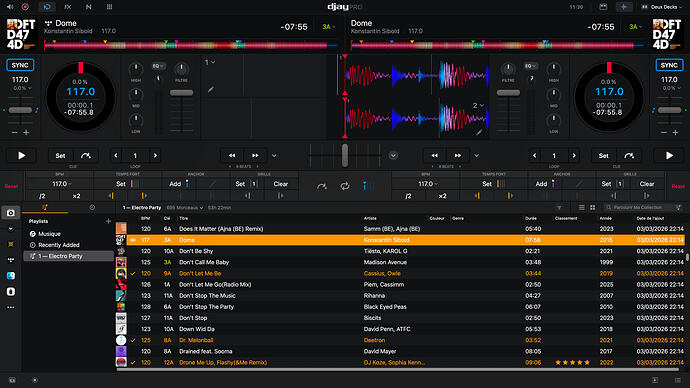Toggle the looper view icon in top bar
This screenshot has width=690, height=388.
click(47, 7)
